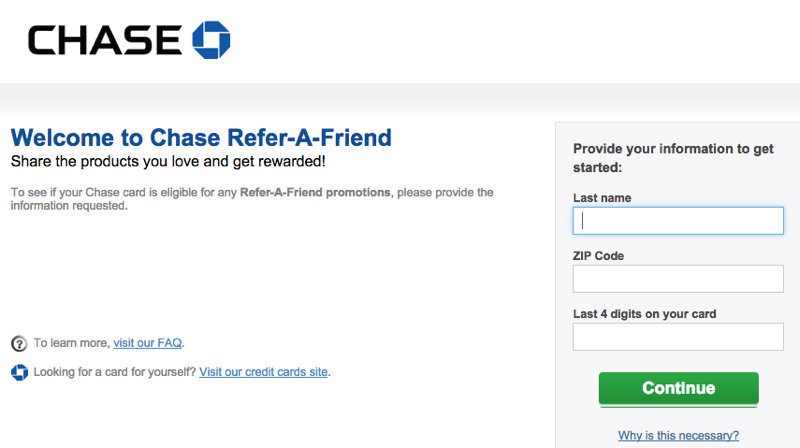800x448 pixels.
Task: Click 'Looking for a card for yourself?' text
Action: 114,372
